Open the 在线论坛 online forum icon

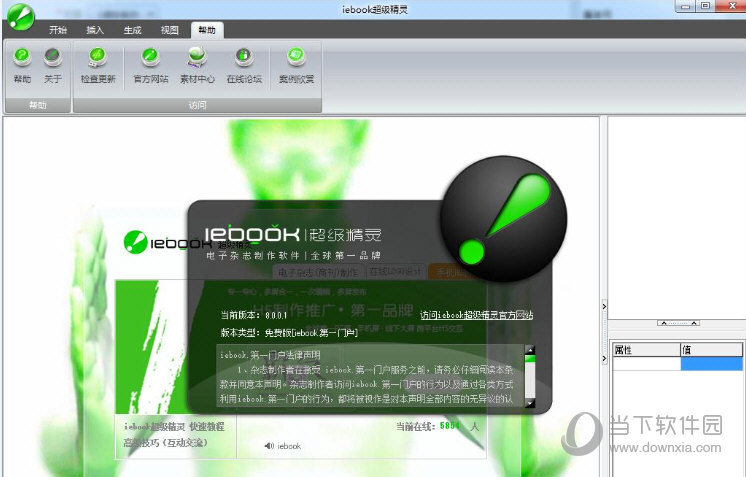tap(244, 65)
